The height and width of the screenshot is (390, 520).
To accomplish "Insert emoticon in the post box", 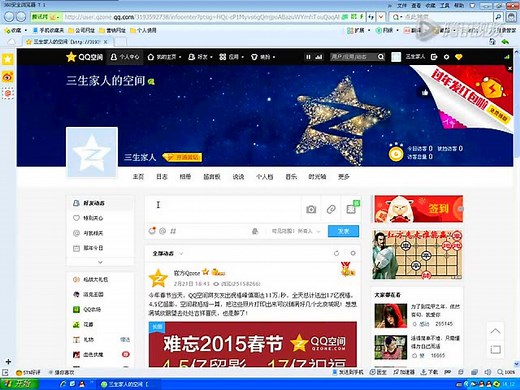I will pyautogui.click(x=152, y=230).
